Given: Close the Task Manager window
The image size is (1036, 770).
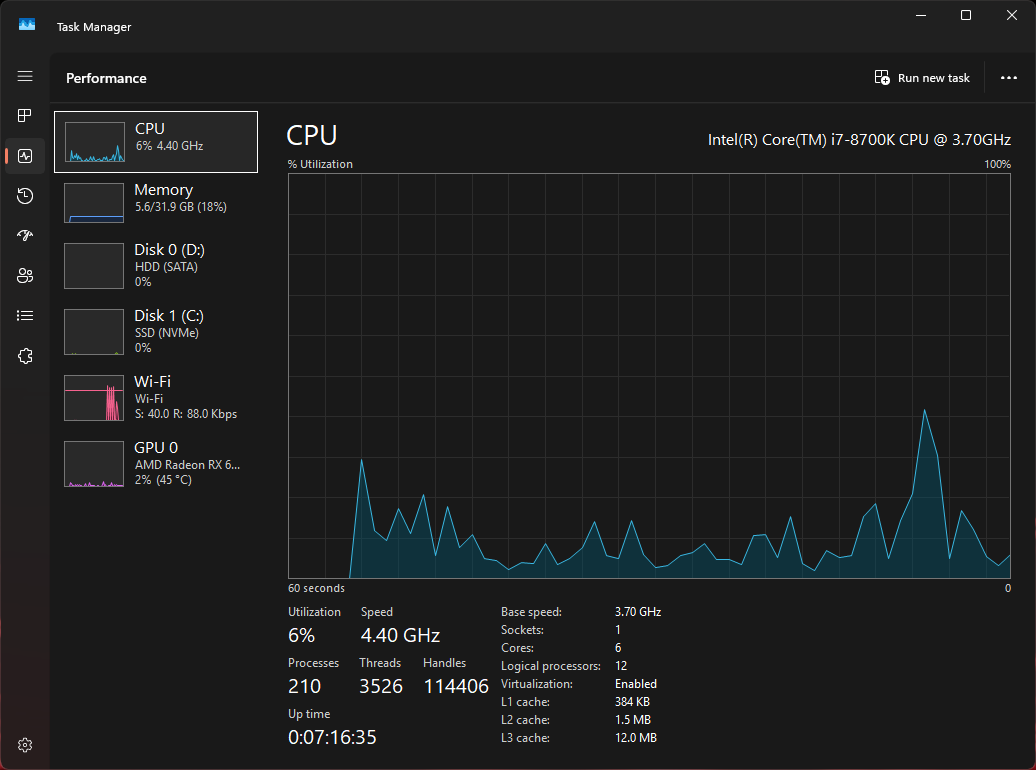Looking at the screenshot, I should 1012,15.
